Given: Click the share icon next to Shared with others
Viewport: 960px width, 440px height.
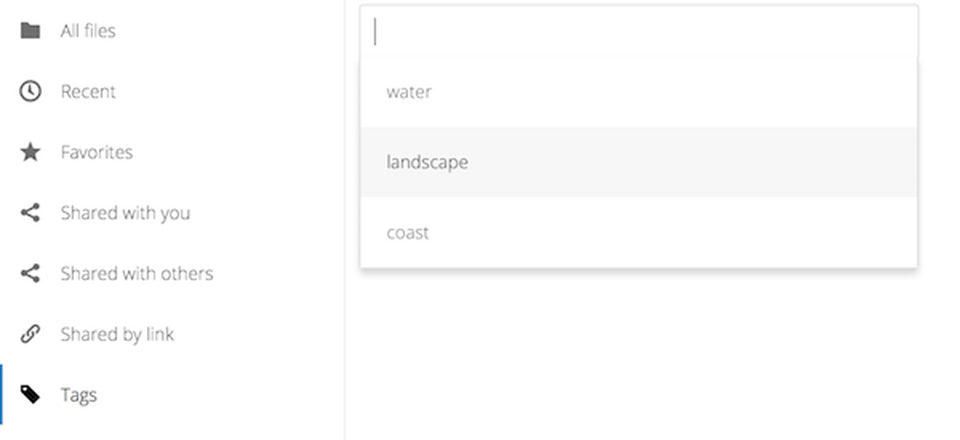Looking at the screenshot, I should [30, 273].
